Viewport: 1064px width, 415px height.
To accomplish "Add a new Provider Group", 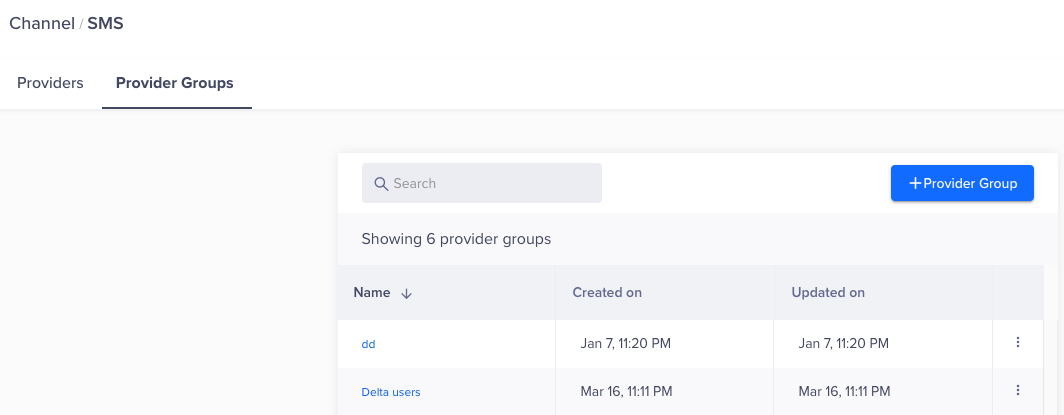I will point(962,183).
